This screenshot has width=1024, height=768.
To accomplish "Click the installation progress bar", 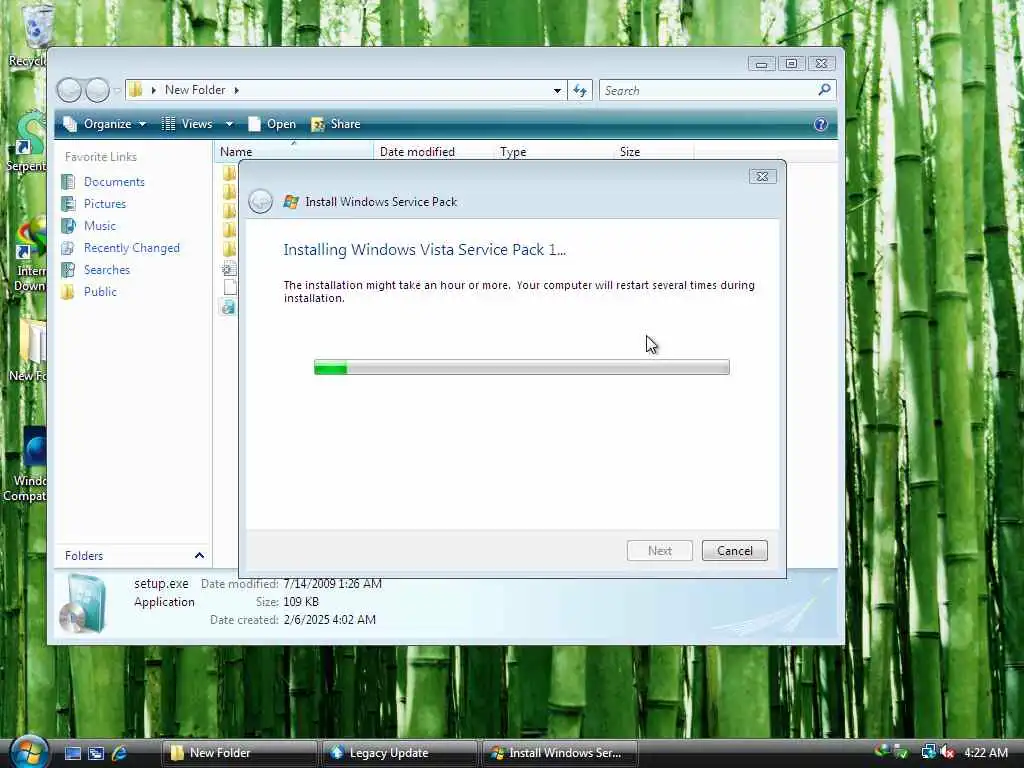I will click(x=522, y=367).
